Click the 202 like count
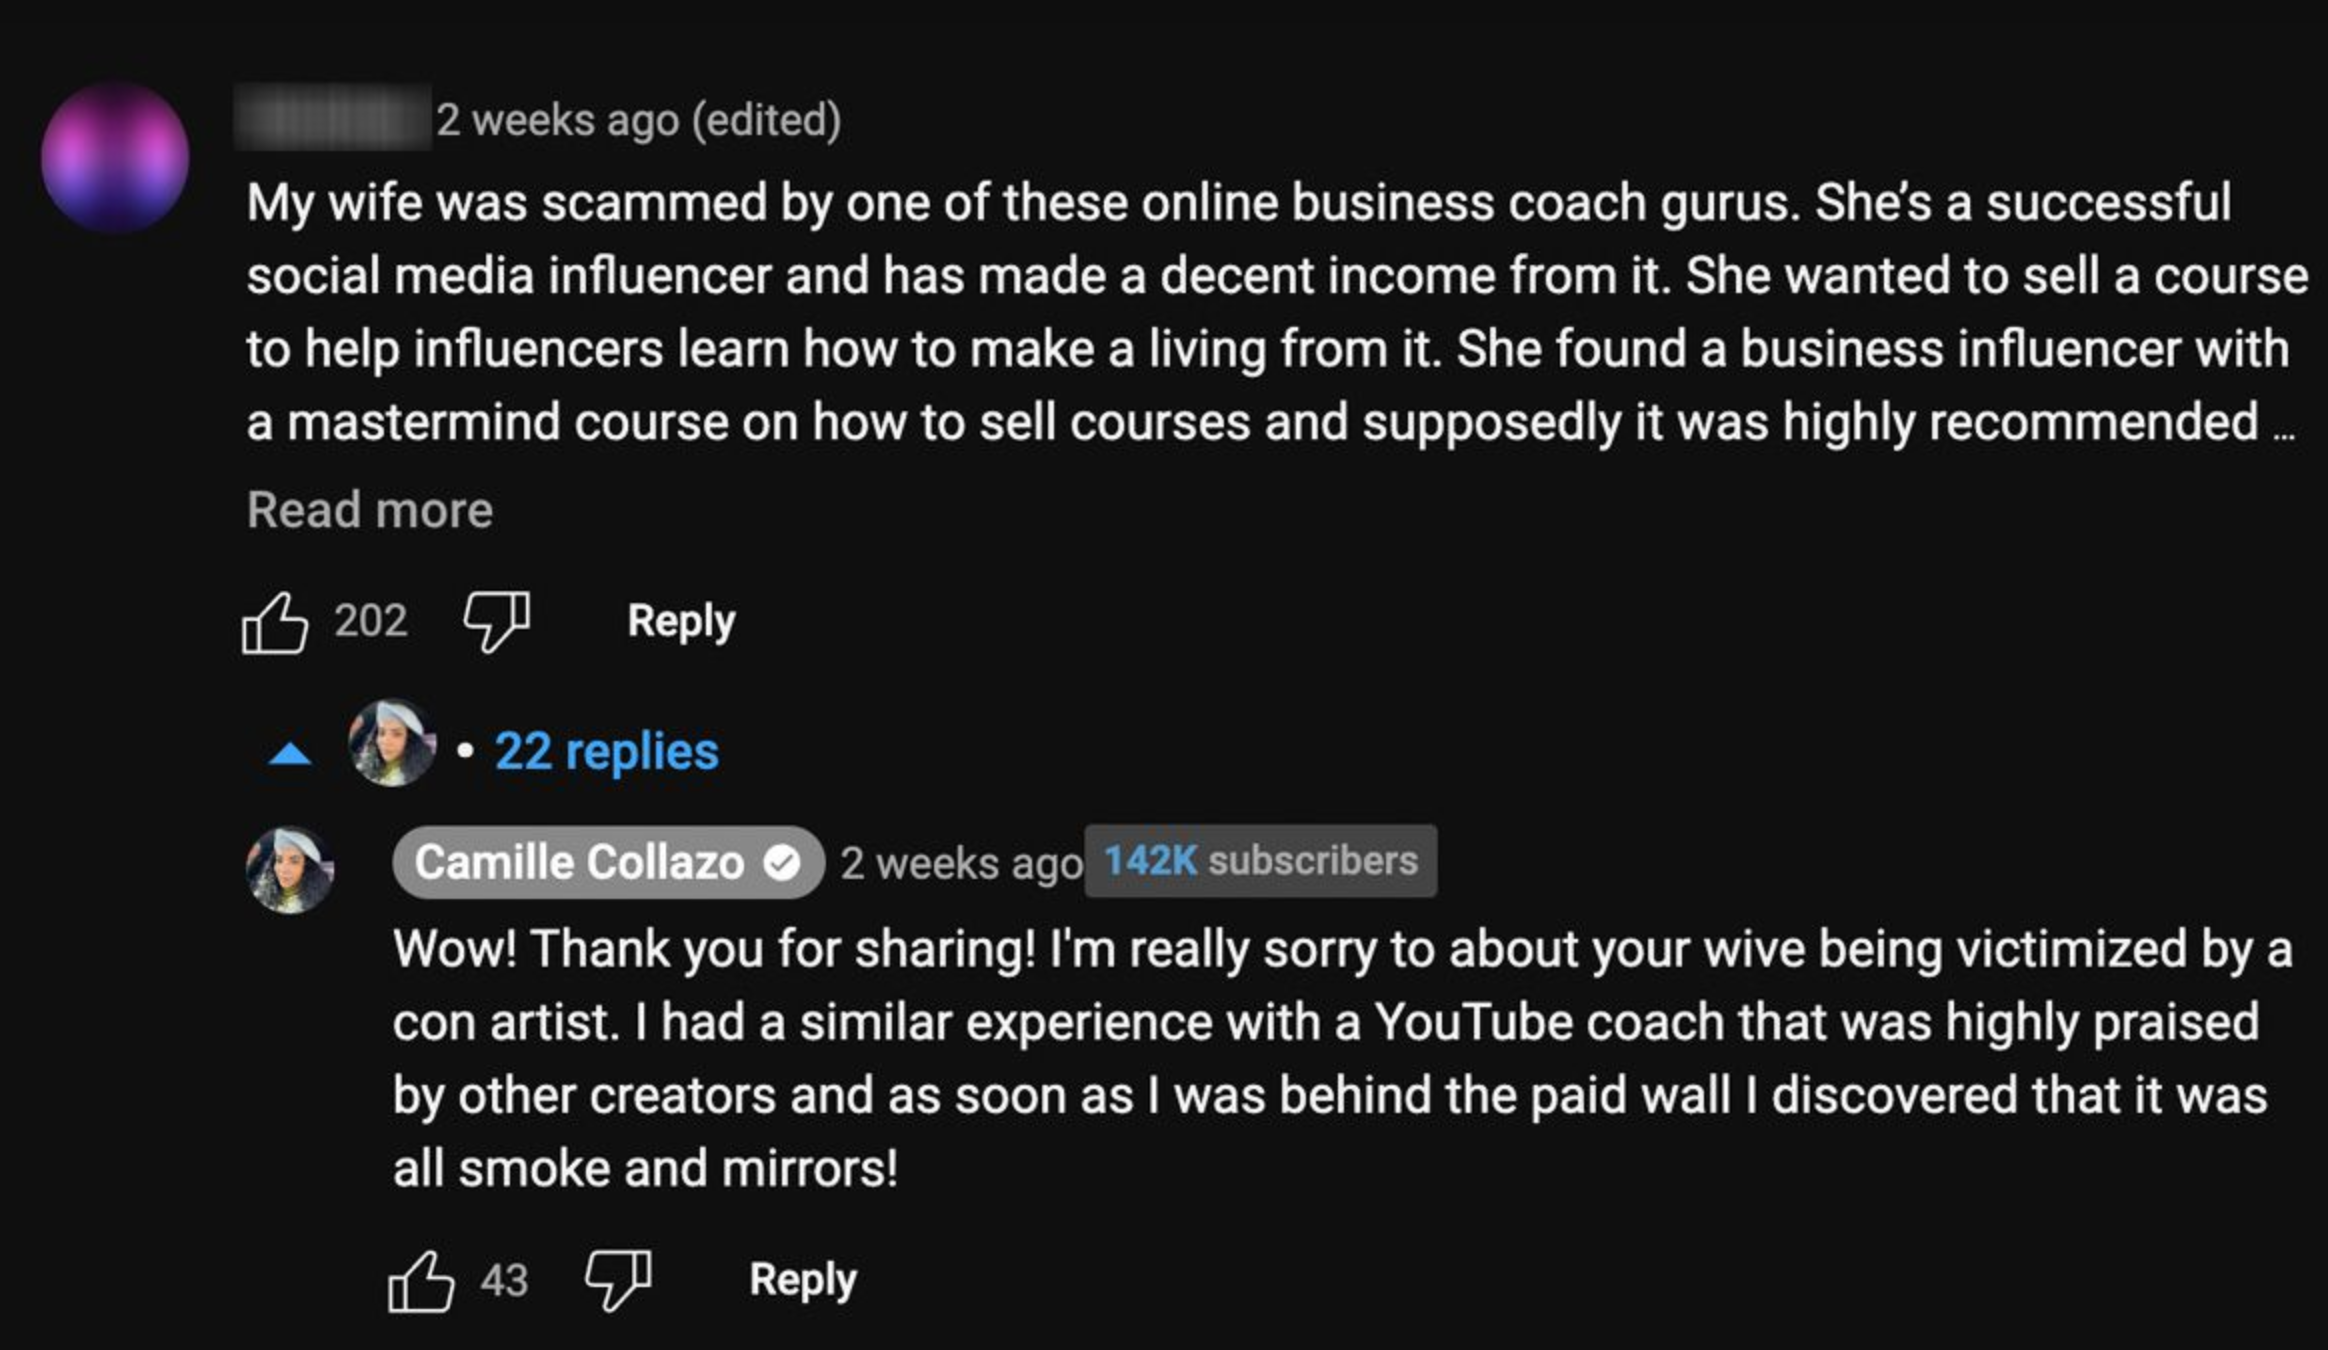The height and width of the screenshot is (1350, 2328). [x=371, y=621]
